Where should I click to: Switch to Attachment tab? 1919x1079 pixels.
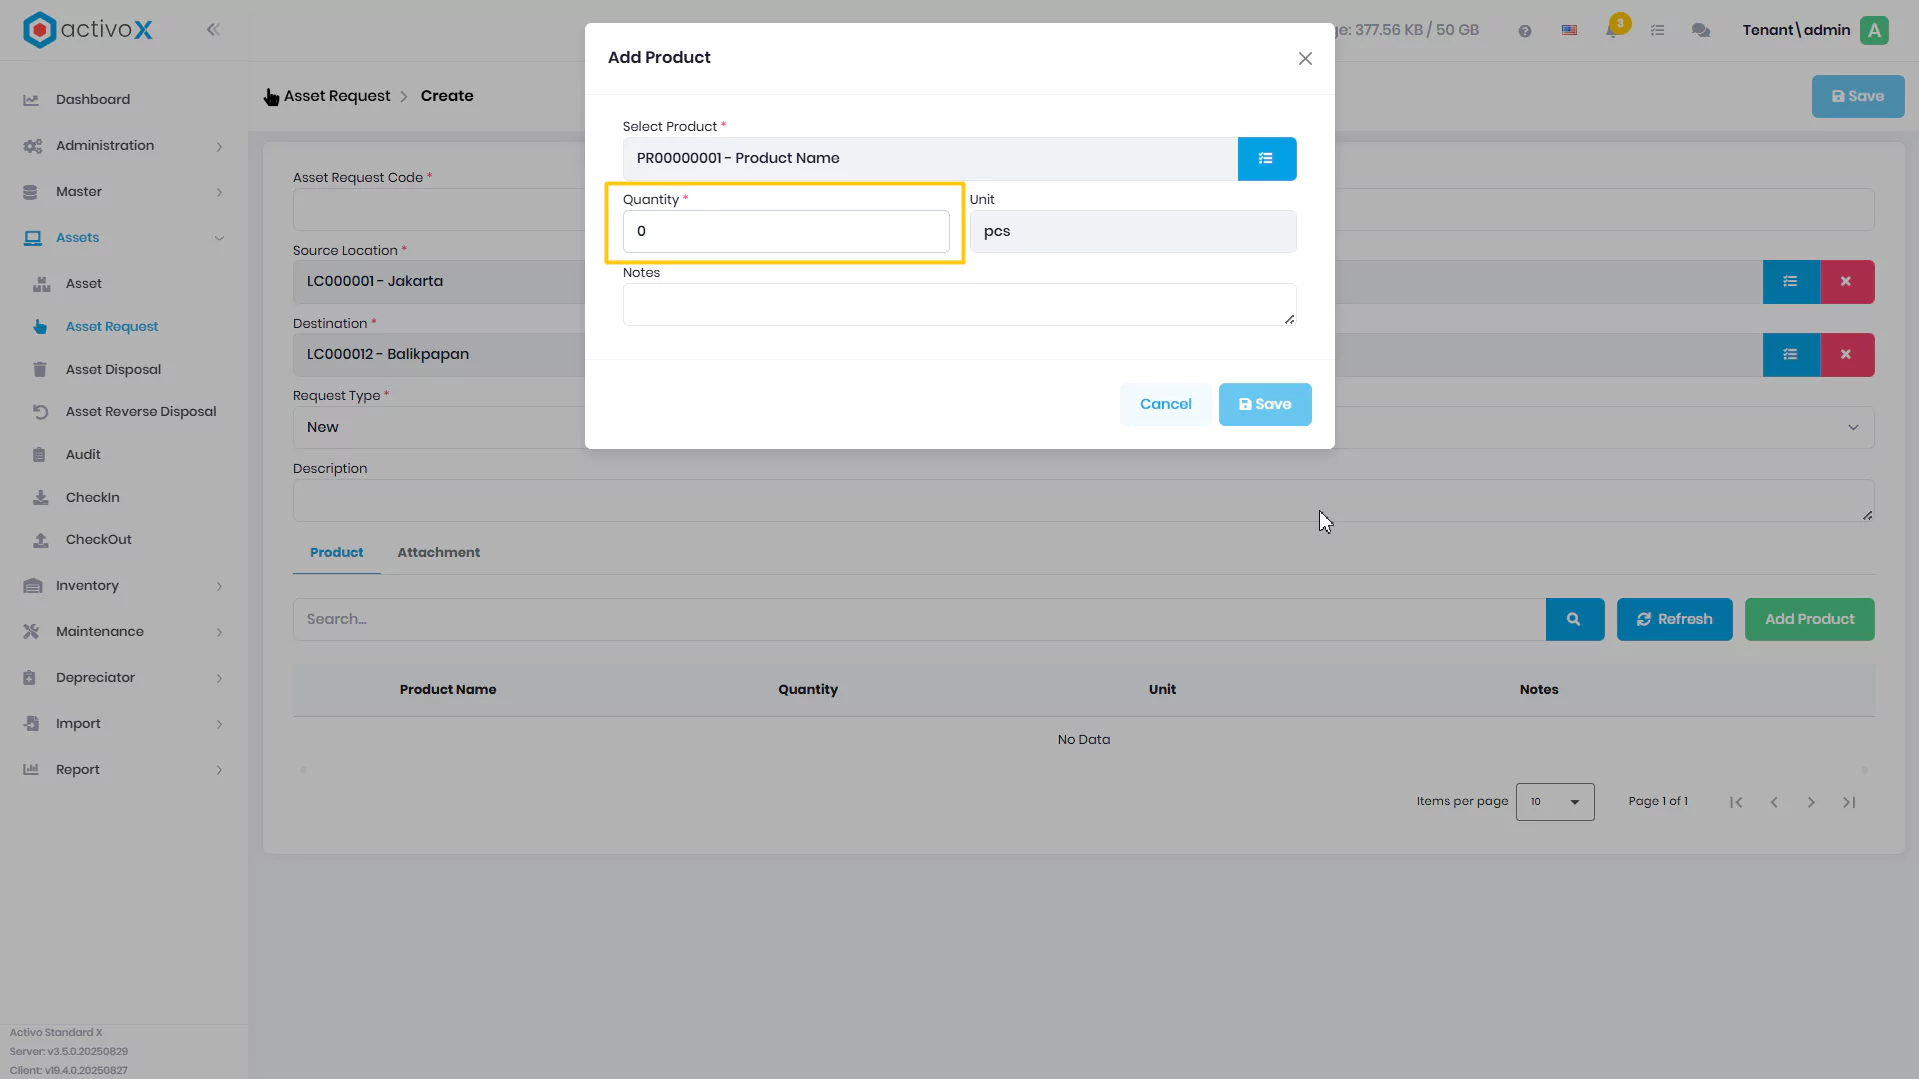438,553
